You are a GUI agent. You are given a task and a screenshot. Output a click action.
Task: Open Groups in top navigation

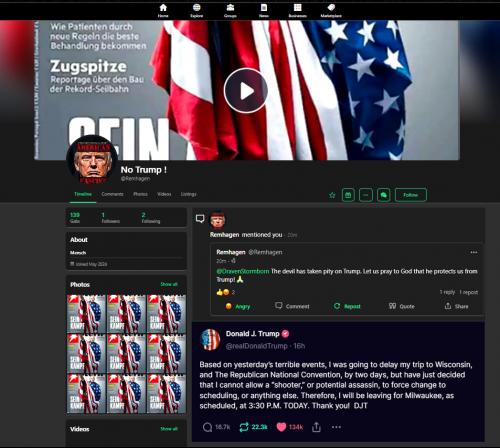pos(230,10)
